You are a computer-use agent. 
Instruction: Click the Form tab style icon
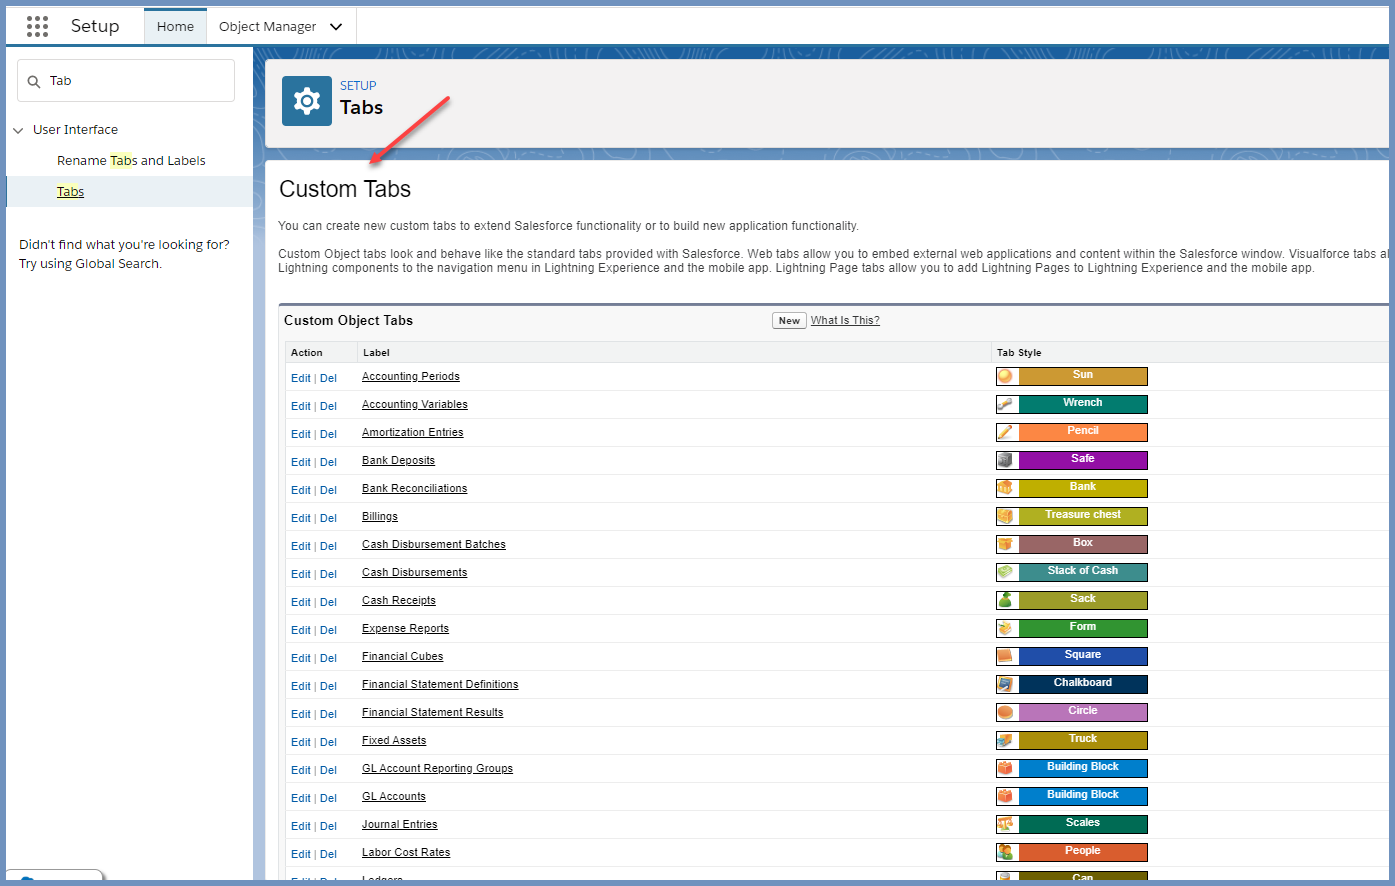click(x=1007, y=628)
